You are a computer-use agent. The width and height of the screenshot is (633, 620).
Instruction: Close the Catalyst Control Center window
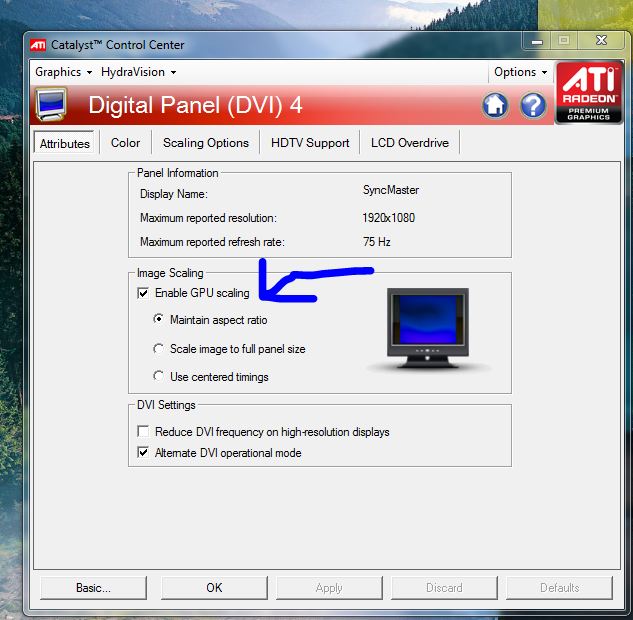[x=602, y=40]
